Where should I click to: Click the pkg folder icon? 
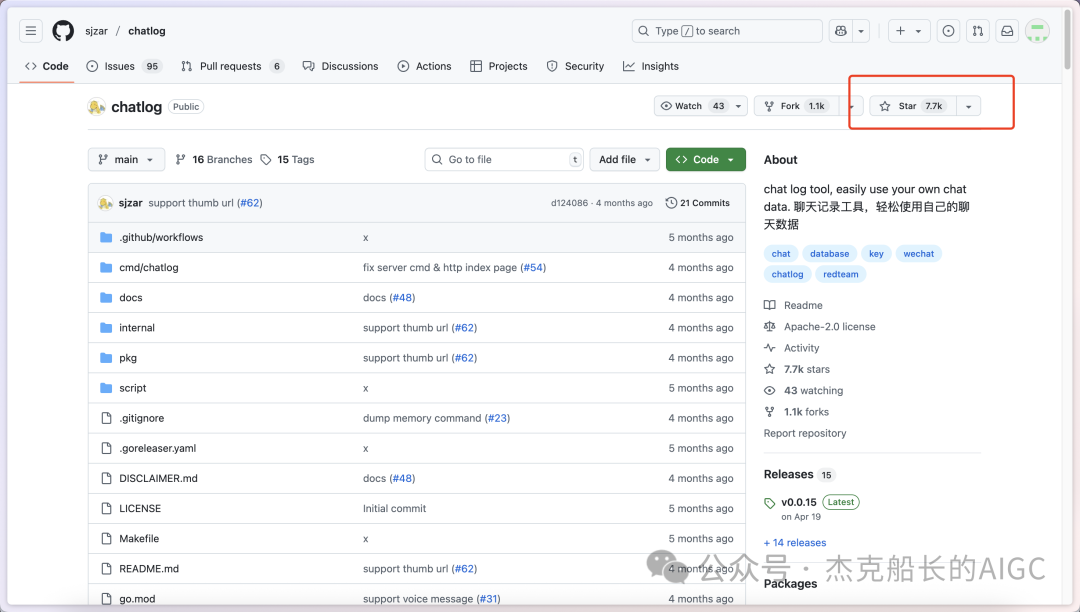[x=106, y=358]
